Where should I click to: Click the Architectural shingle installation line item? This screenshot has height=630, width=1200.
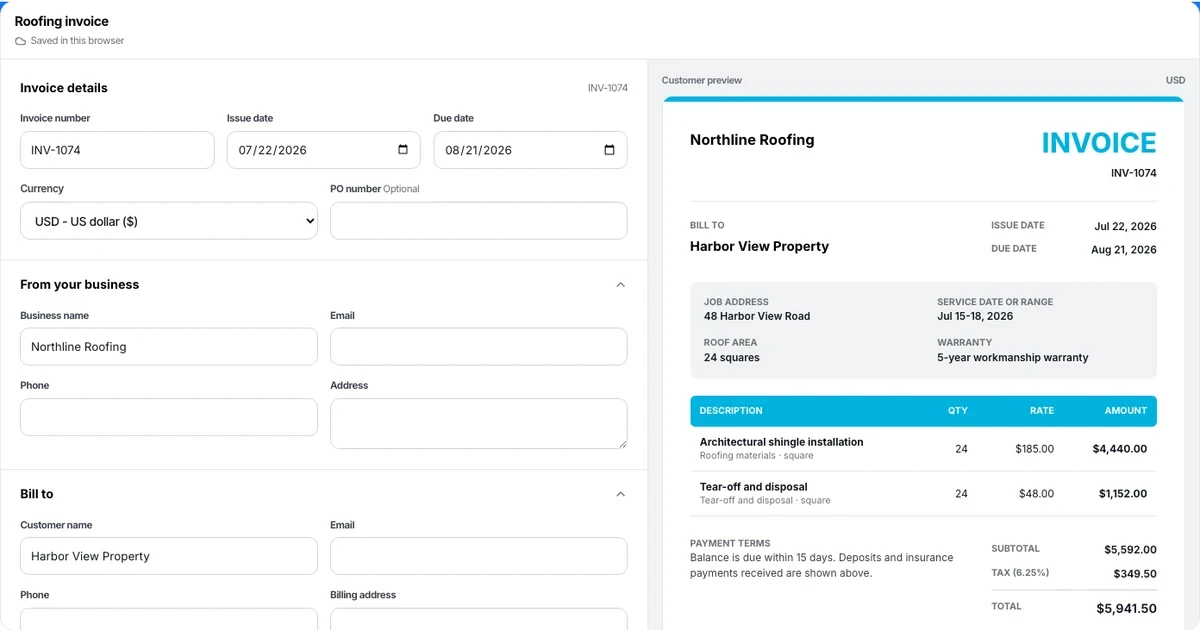click(x=782, y=442)
